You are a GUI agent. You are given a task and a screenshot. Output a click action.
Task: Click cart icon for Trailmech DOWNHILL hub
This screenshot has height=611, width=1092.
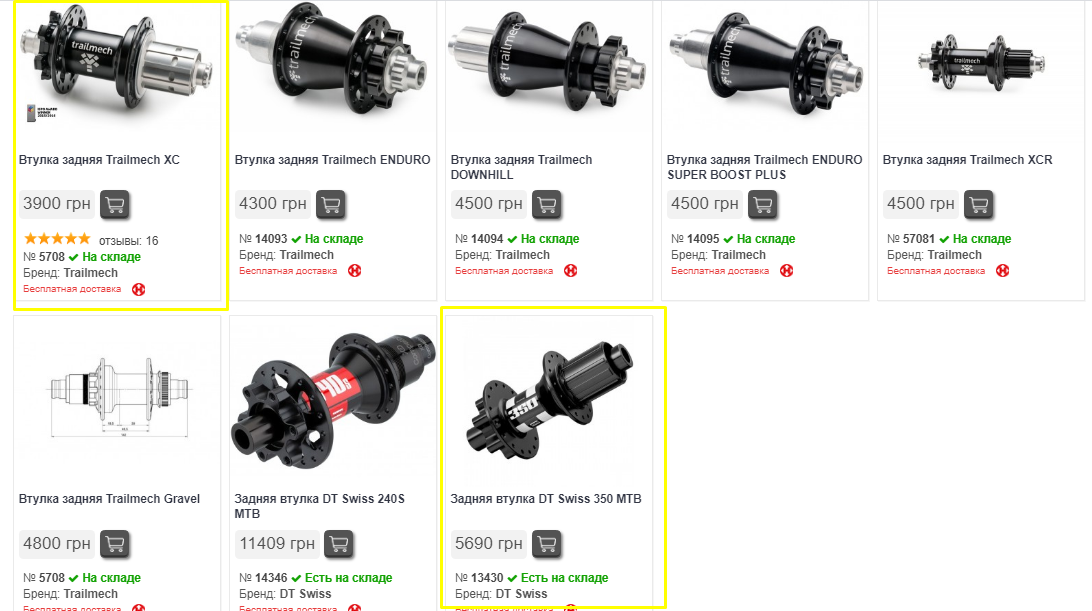click(x=547, y=204)
